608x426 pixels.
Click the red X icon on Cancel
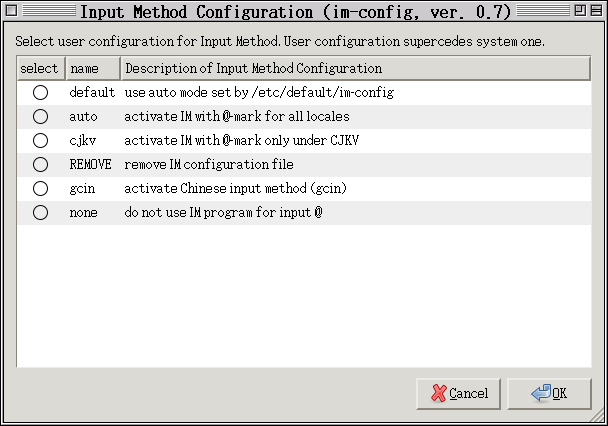[x=437, y=393]
